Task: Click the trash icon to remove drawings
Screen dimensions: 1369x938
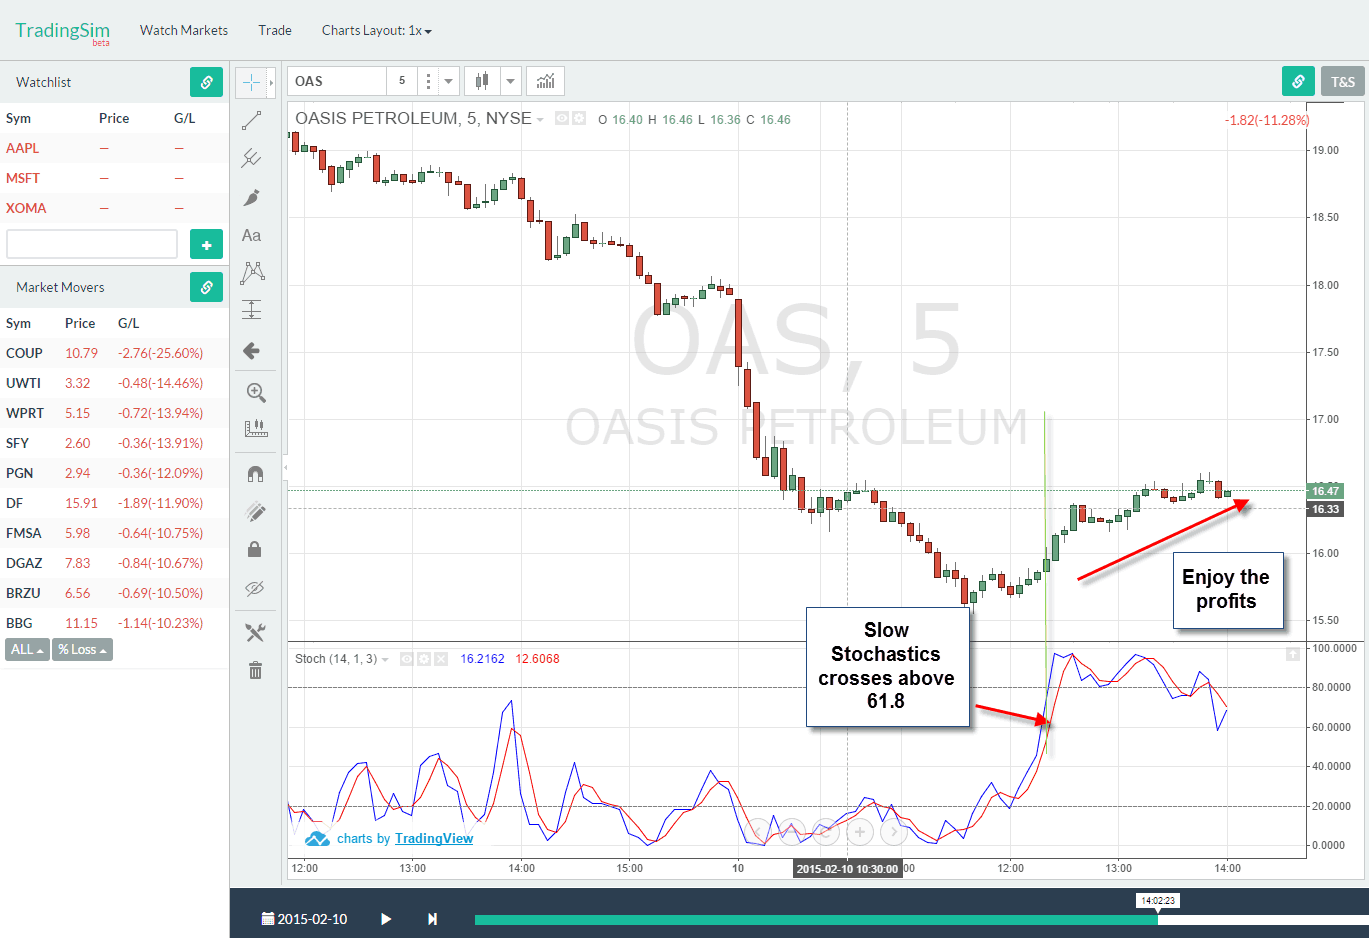Action: tap(253, 670)
